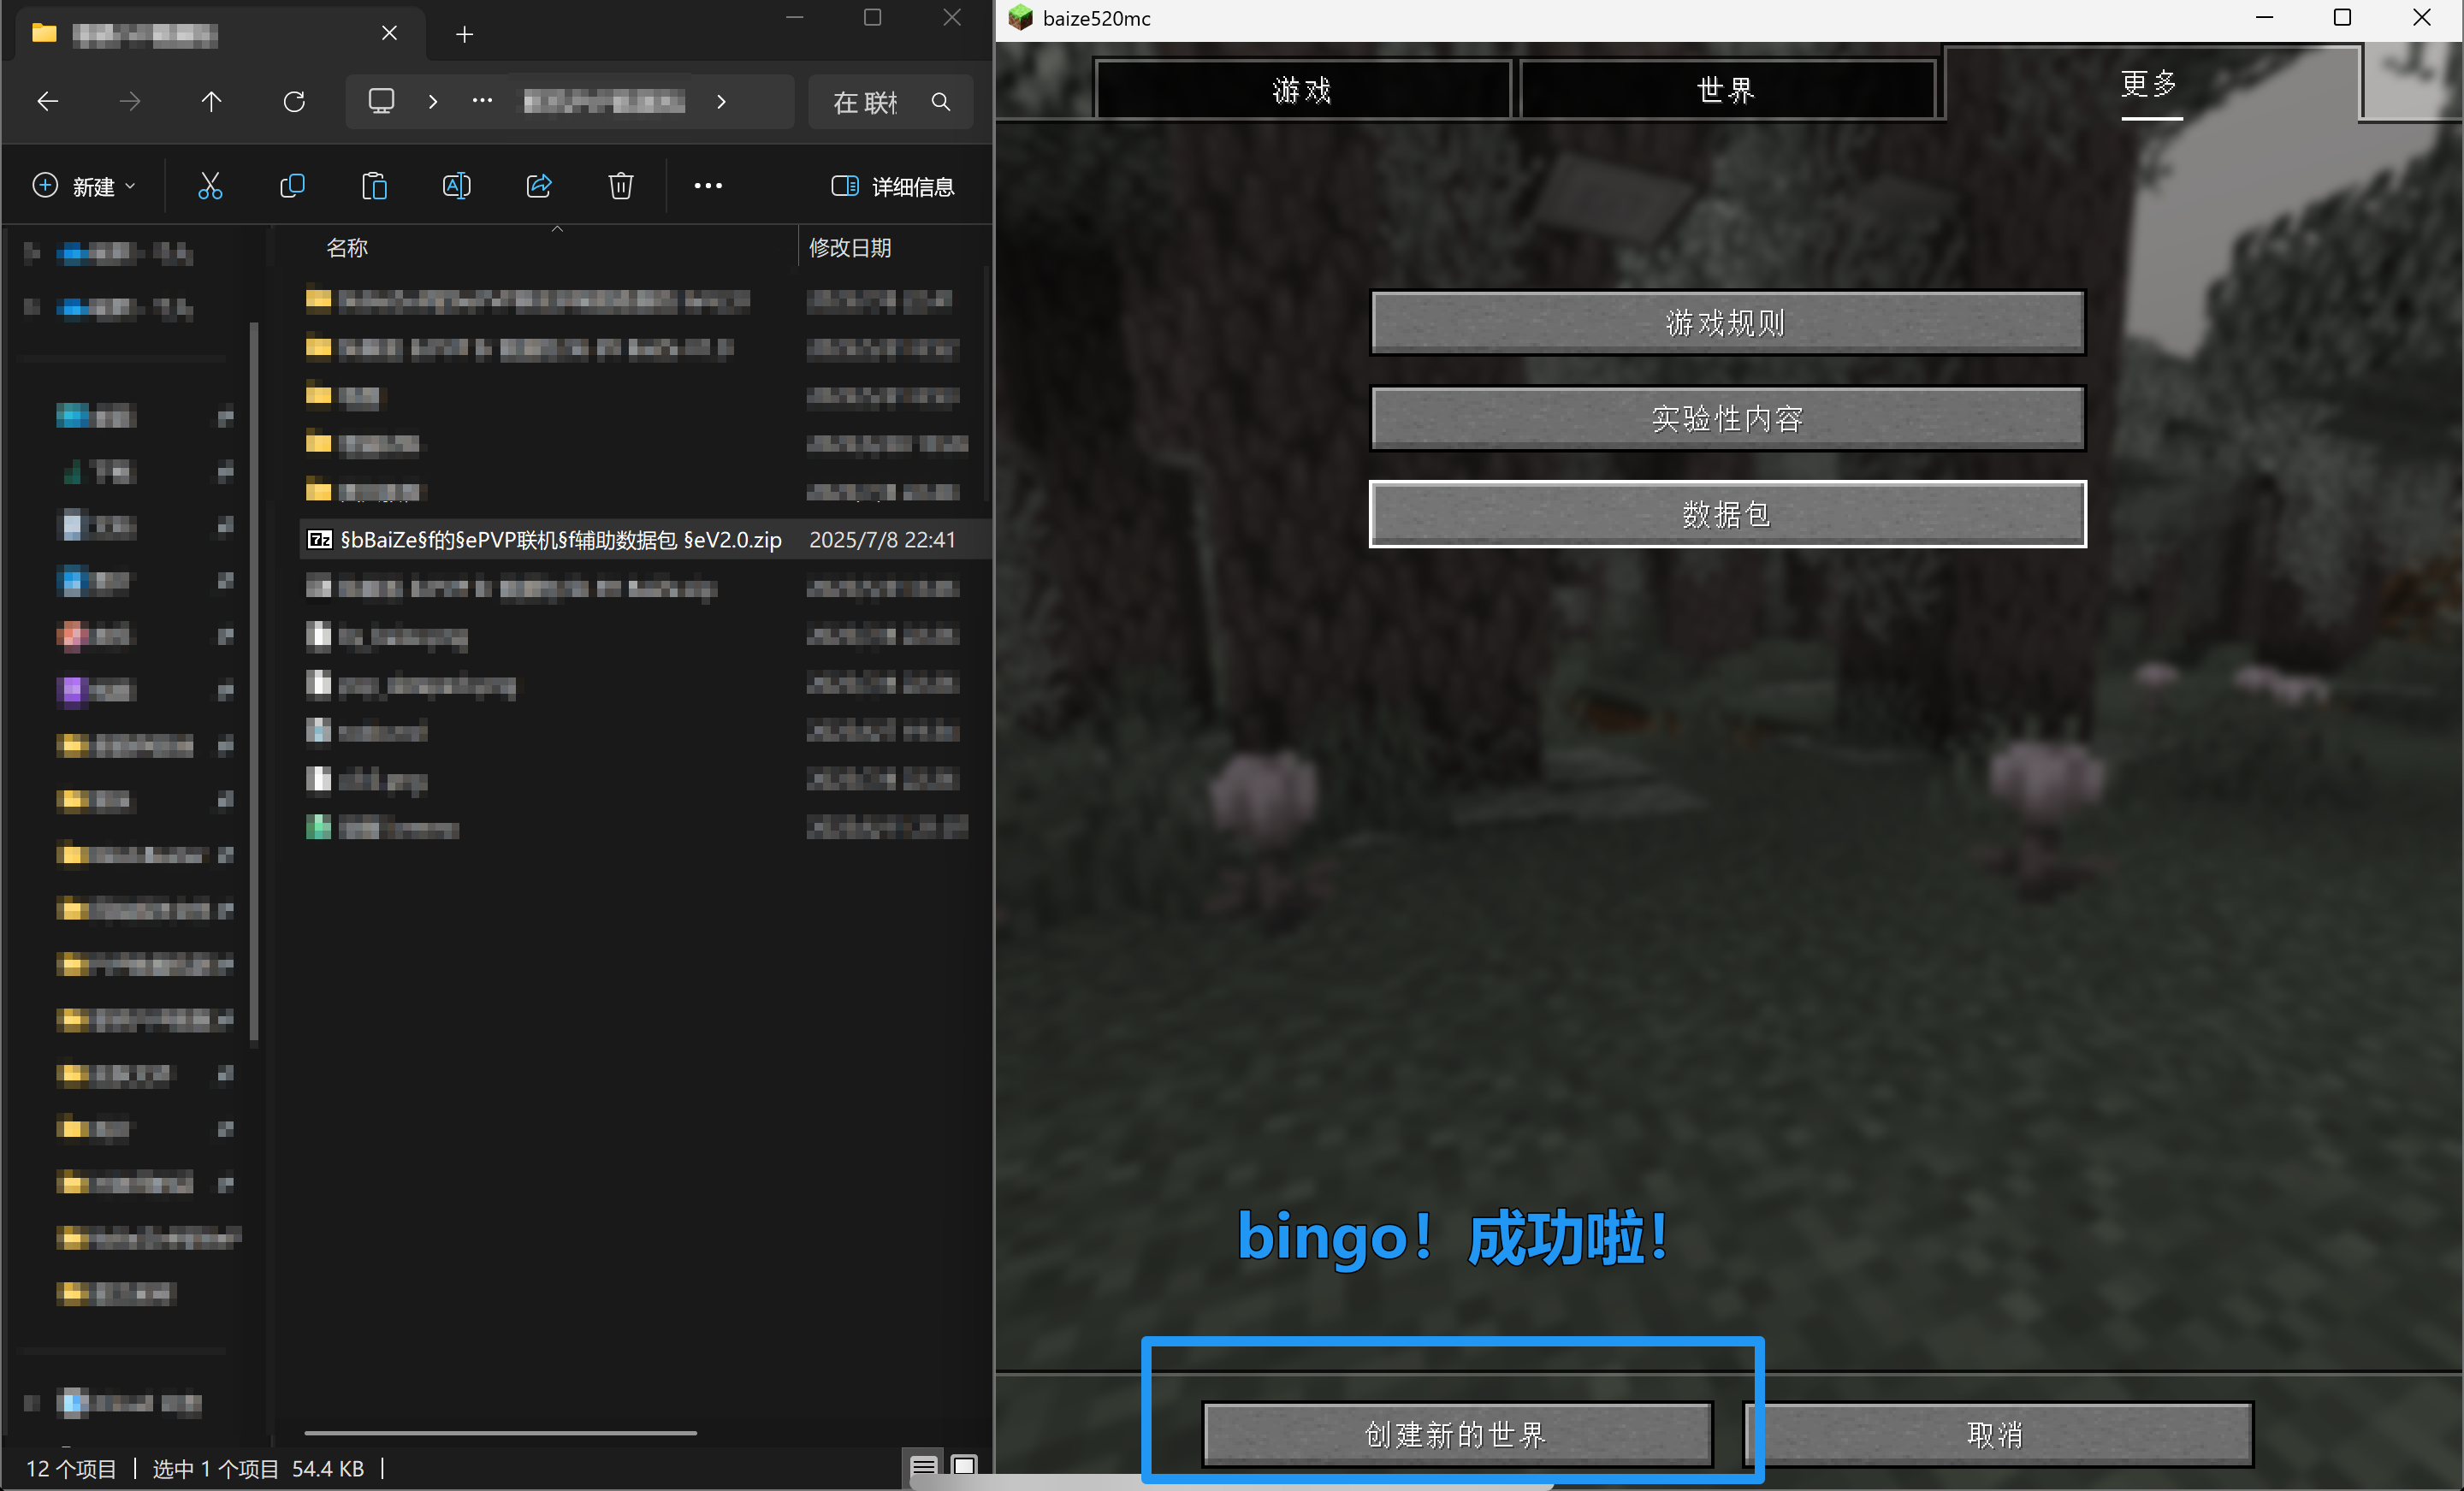Expand chevron after the blurred folder breadcrumb
The height and width of the screenshot is (1491, 2464).
[x=721, y=102]
